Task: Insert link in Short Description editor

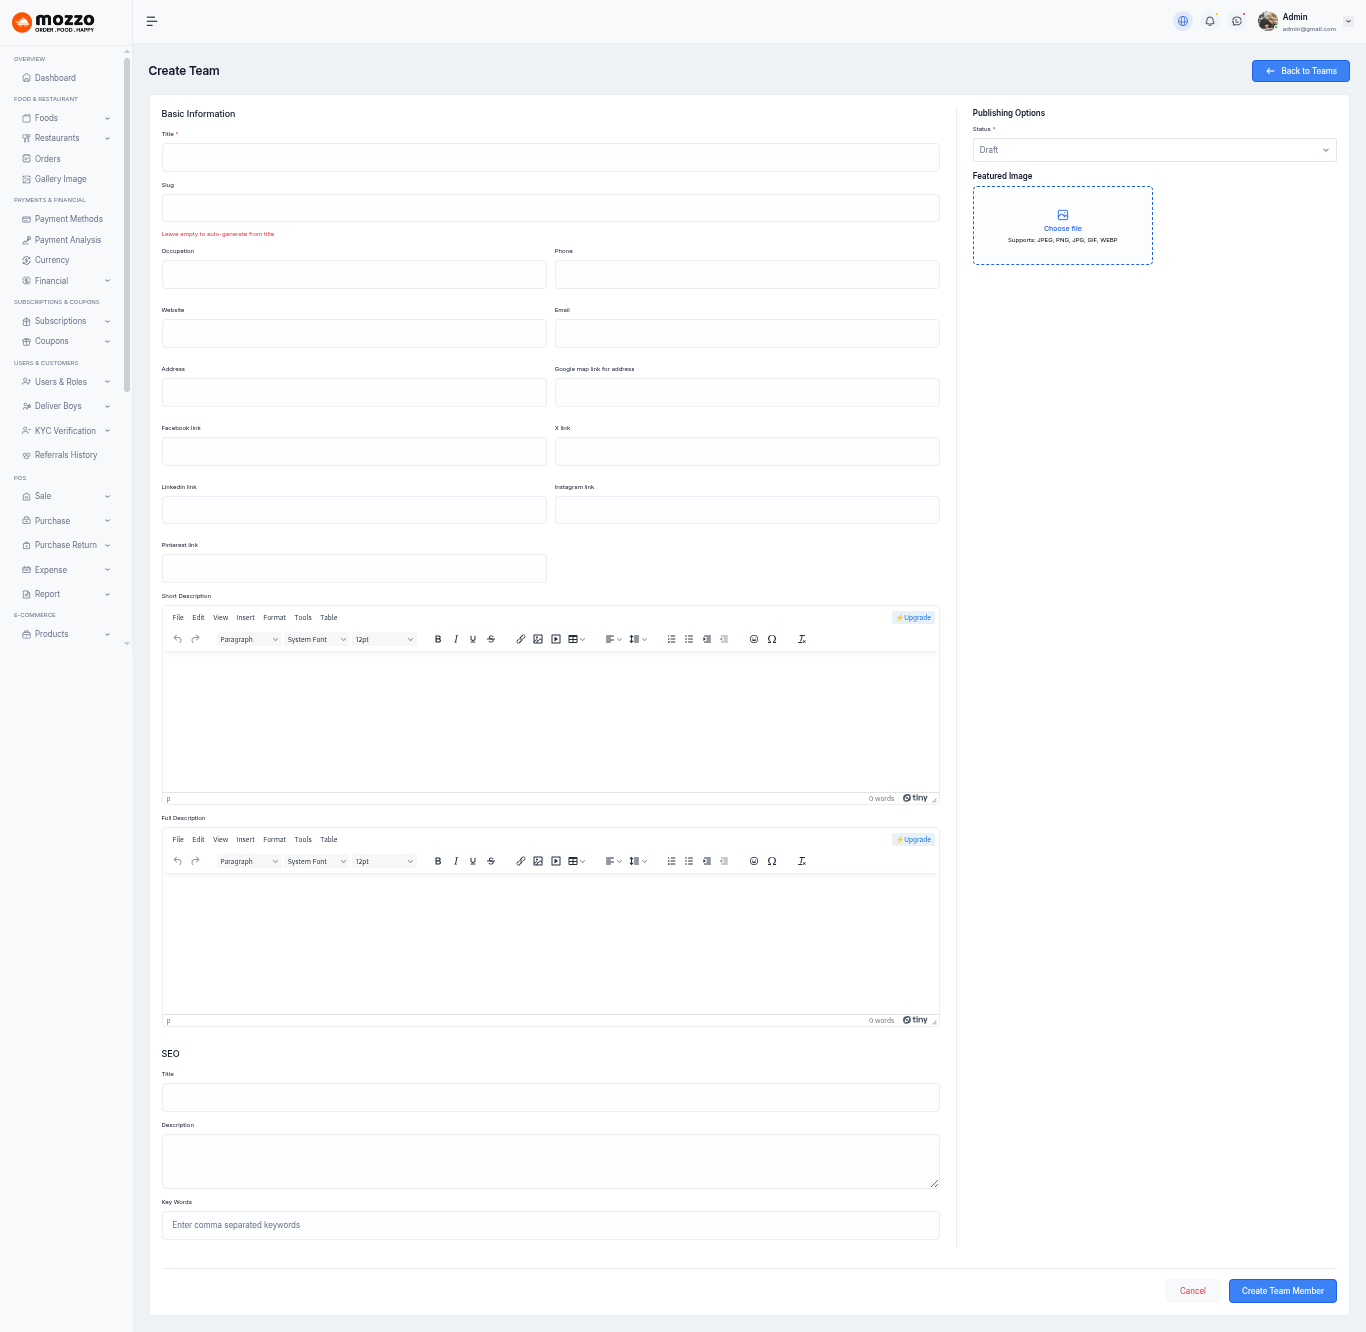Action: click(521, 639)
